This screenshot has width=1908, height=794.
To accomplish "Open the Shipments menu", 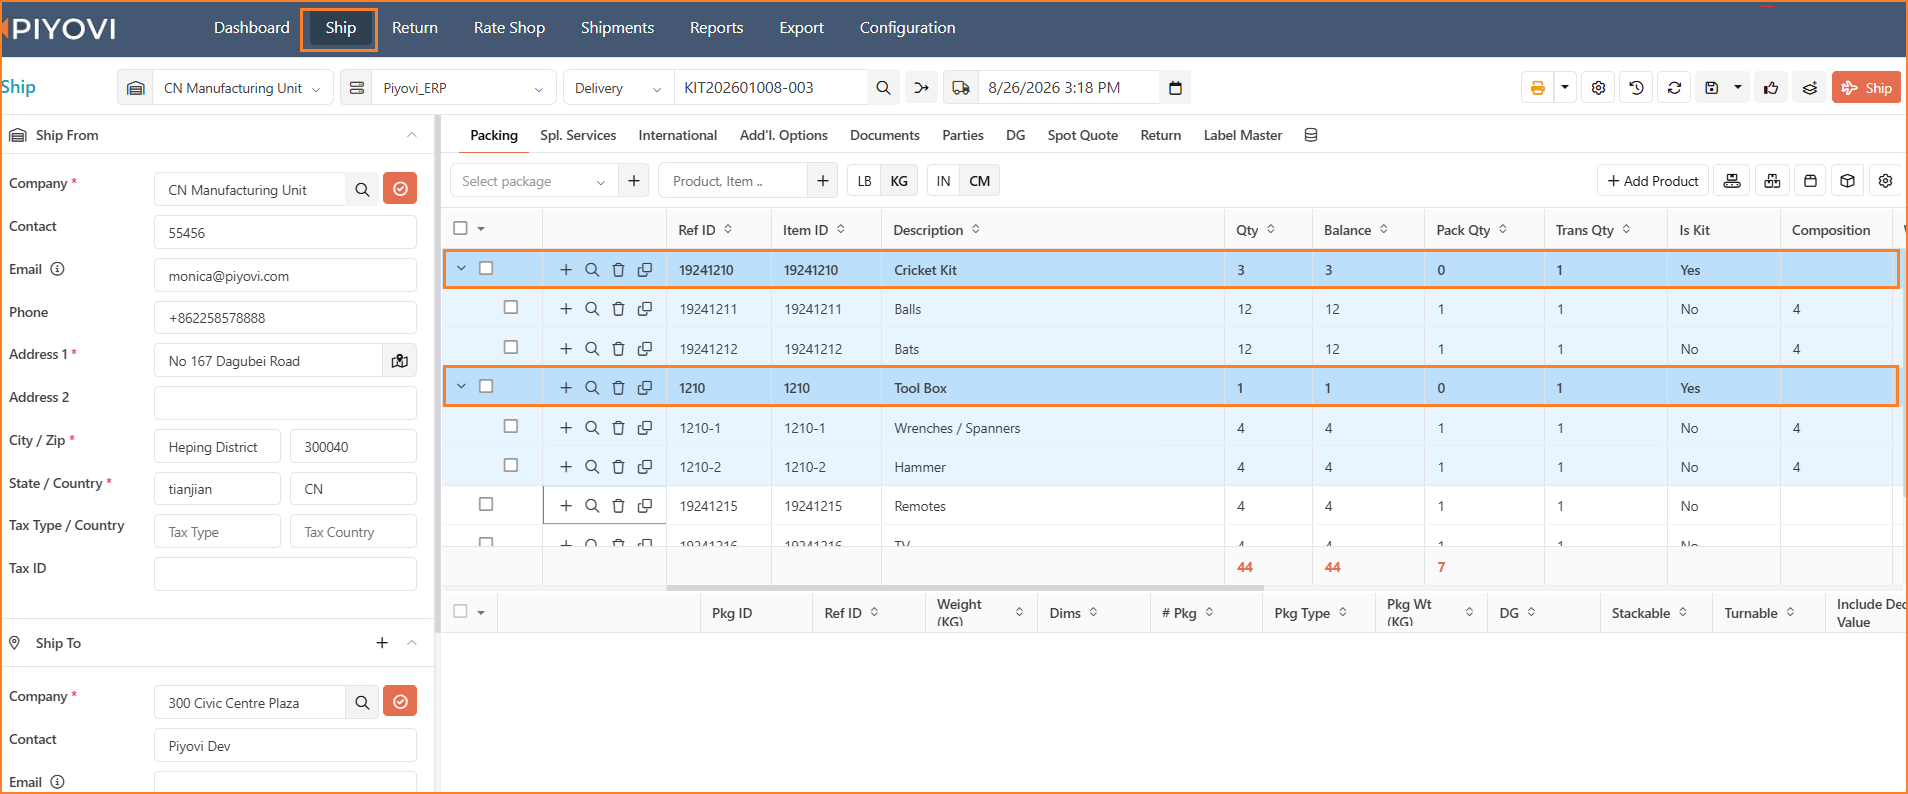I will tap(617, 28).
